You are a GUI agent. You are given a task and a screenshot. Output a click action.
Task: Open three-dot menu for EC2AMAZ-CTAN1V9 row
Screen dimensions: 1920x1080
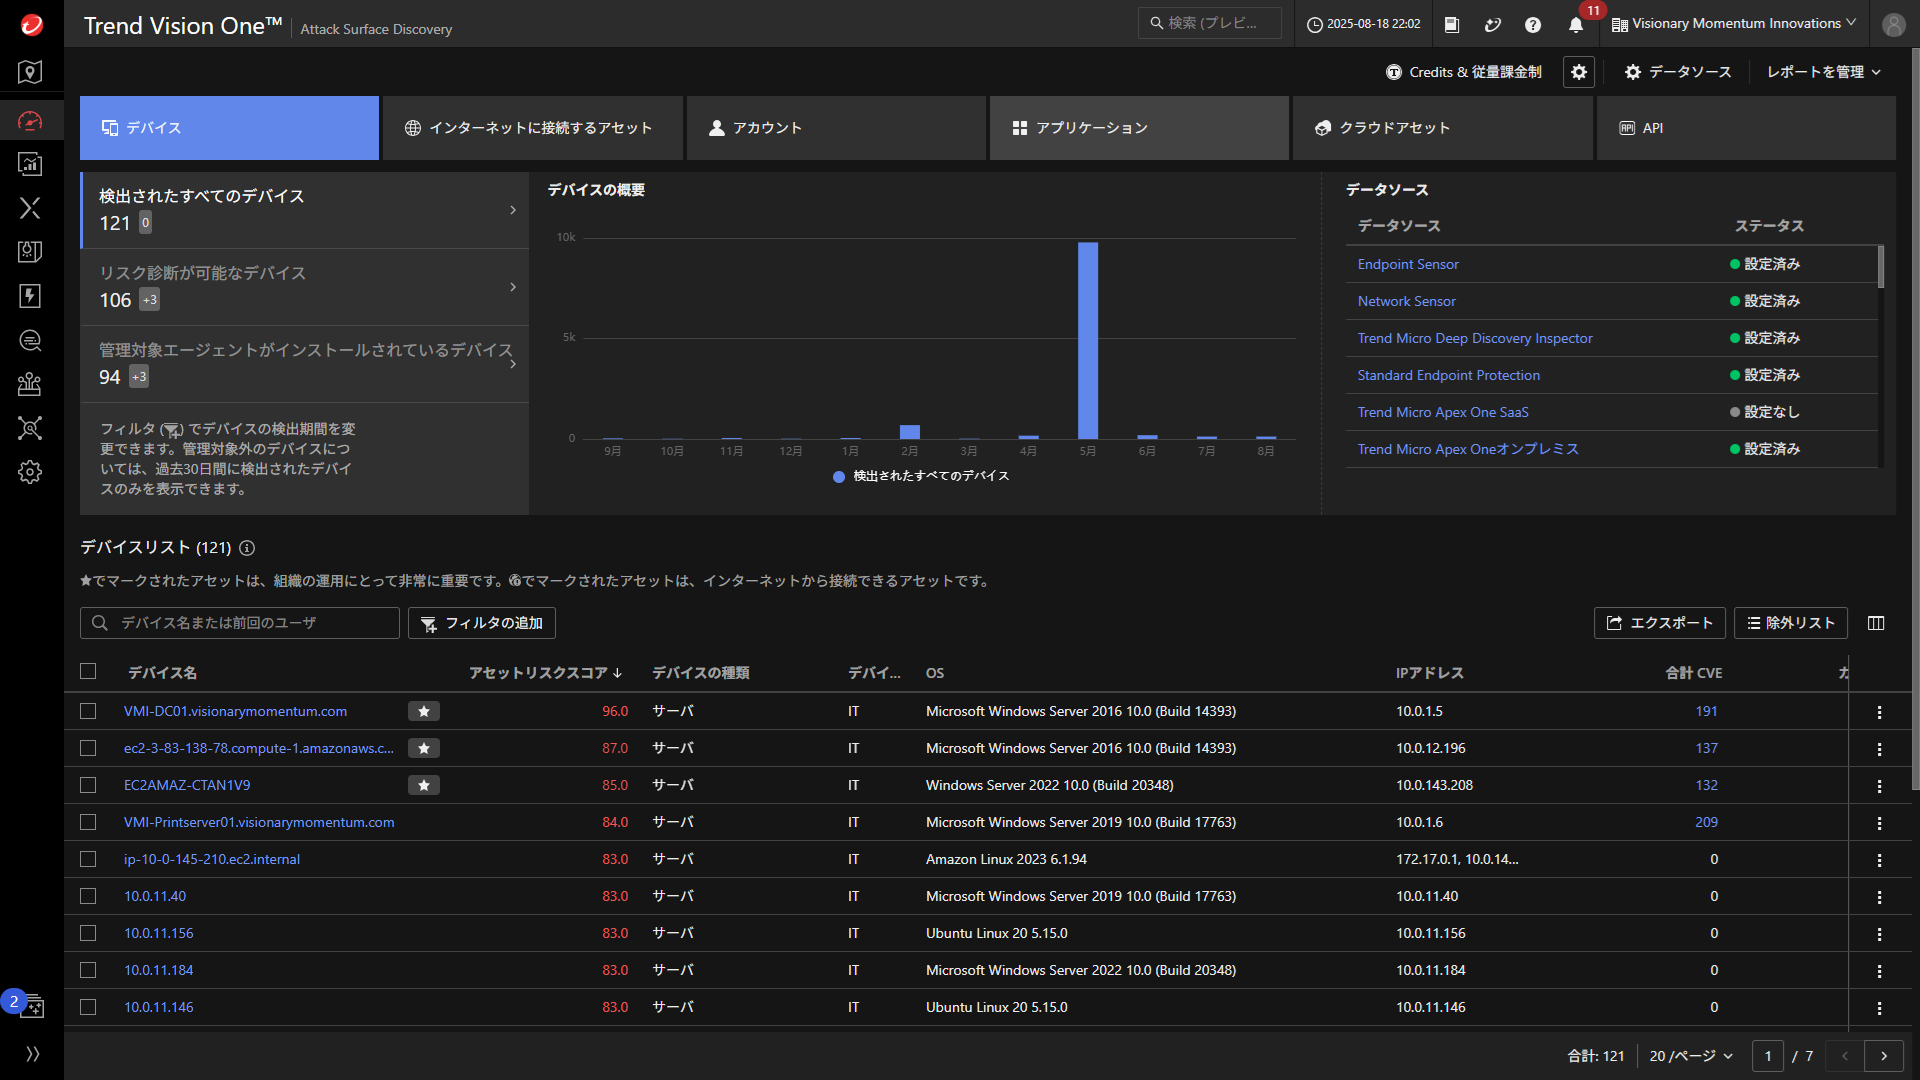coord(1879,786)
